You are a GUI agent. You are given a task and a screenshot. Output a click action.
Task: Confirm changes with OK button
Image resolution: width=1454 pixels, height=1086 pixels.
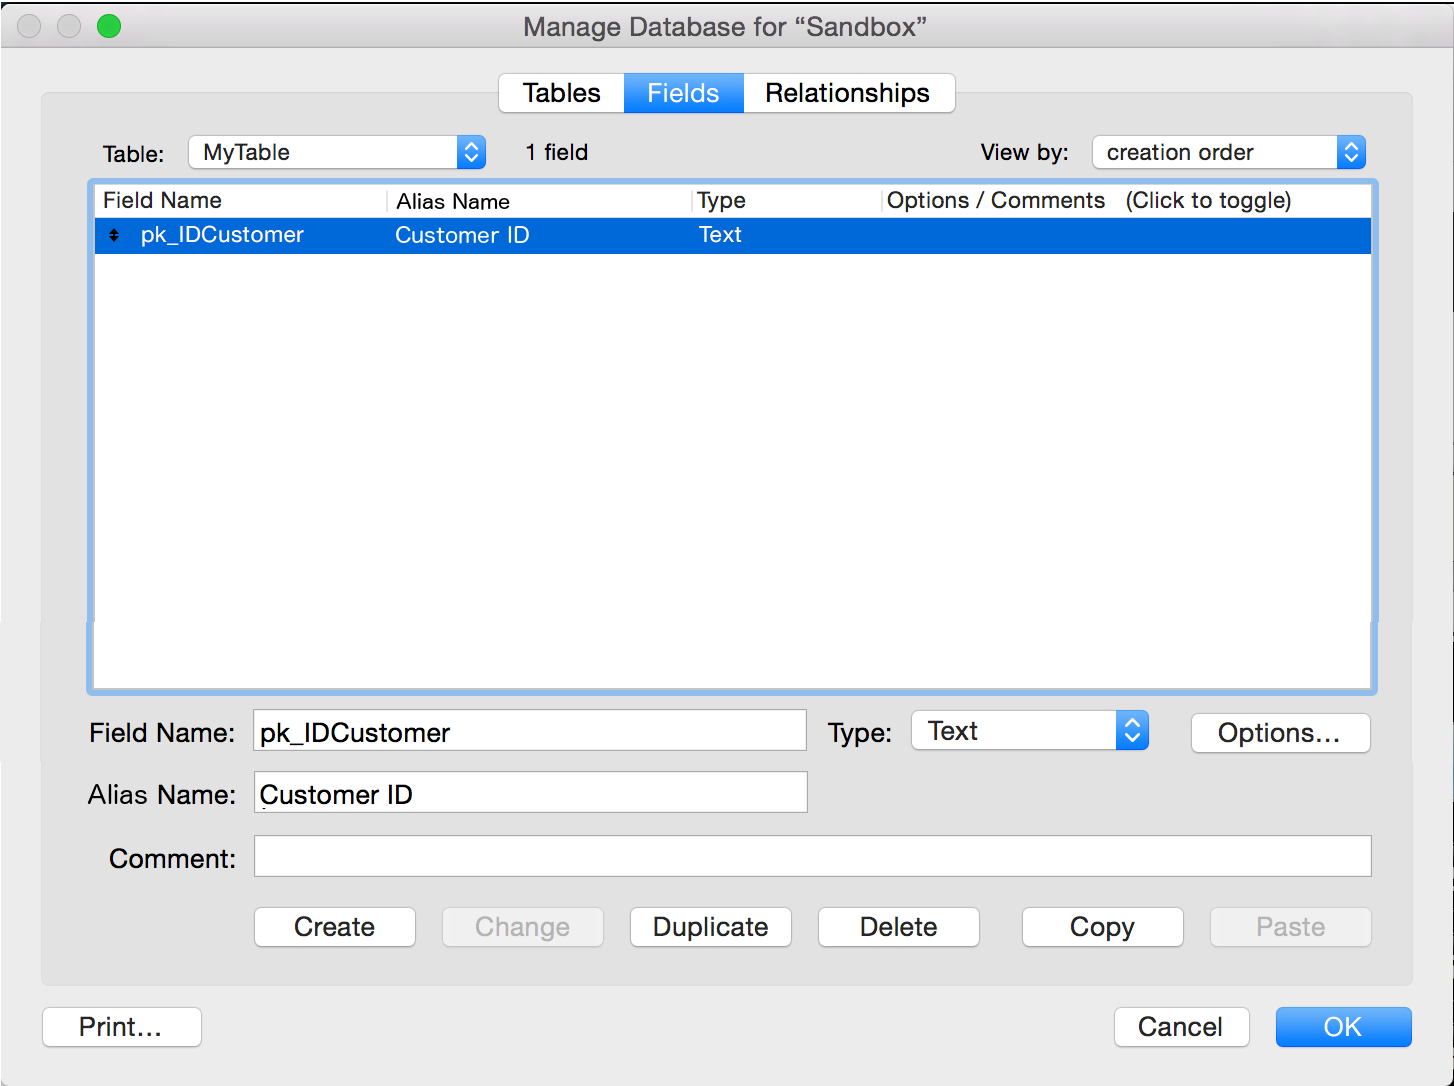[1342, 1027]
